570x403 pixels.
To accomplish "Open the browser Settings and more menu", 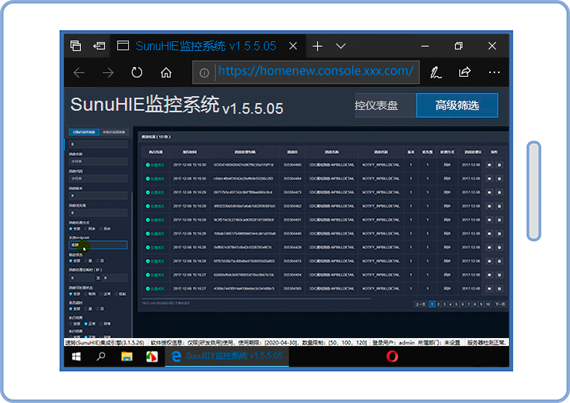I will click(494, 72).
